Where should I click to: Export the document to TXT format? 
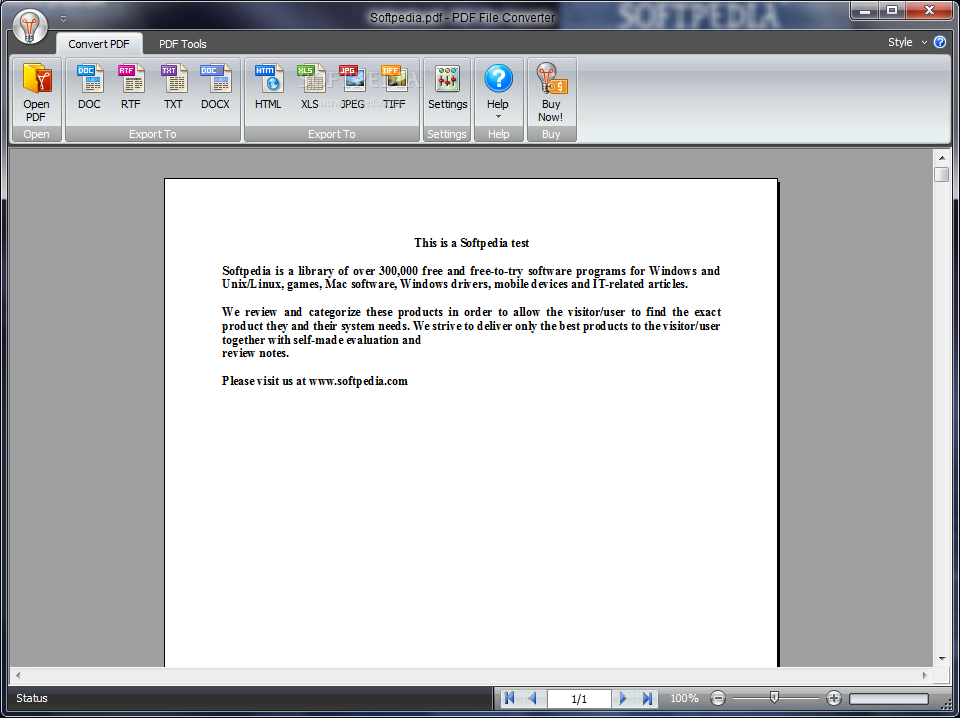(173, 86)
